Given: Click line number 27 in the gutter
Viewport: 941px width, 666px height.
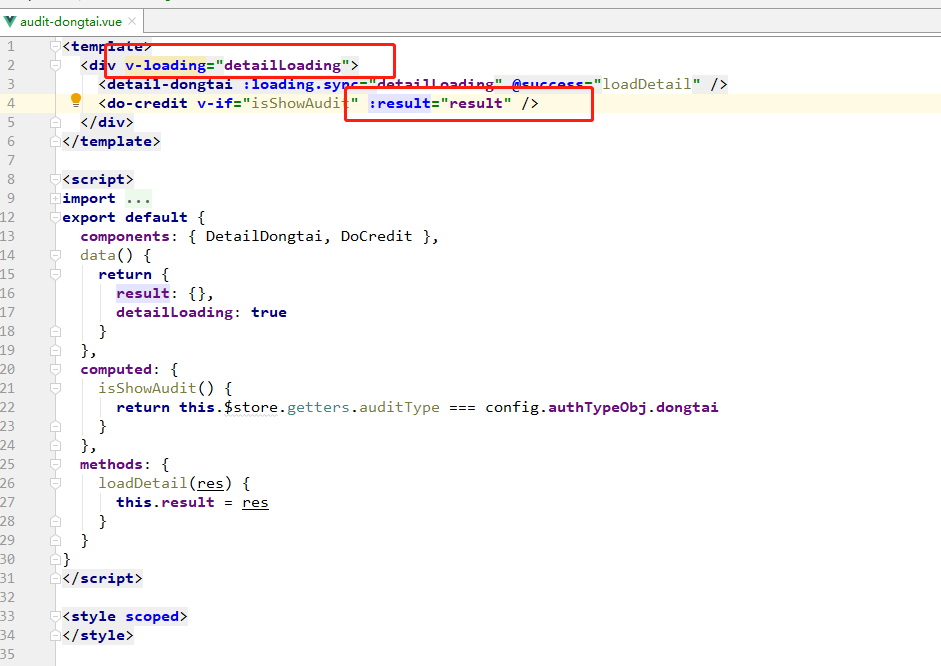Looking at the screenshot, I should [x=7, y=502].
